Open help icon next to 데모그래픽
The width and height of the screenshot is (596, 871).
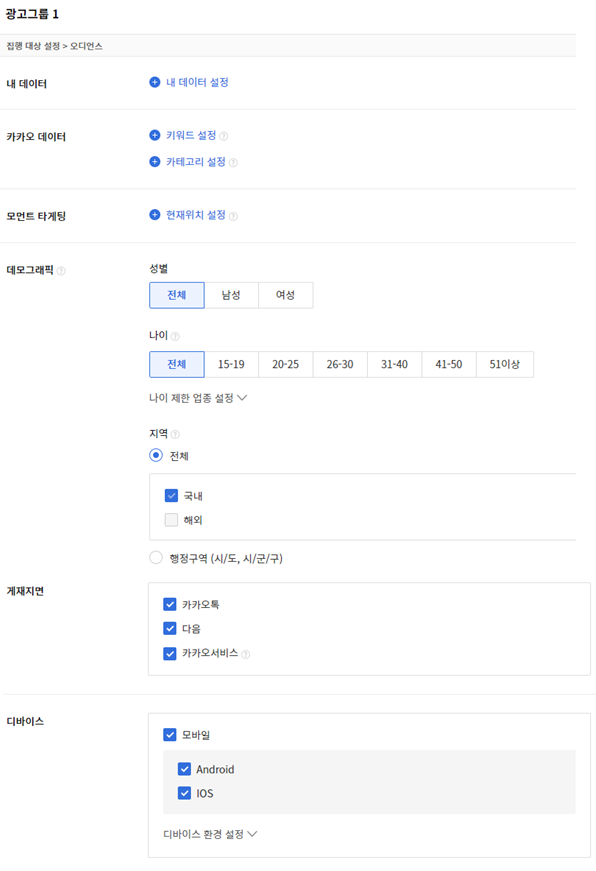[x=61, y=271]
